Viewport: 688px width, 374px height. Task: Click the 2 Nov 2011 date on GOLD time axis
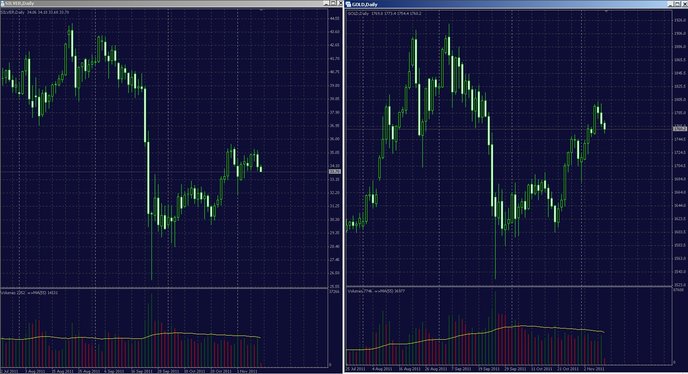pyautogui.click(x=594, y=369)
